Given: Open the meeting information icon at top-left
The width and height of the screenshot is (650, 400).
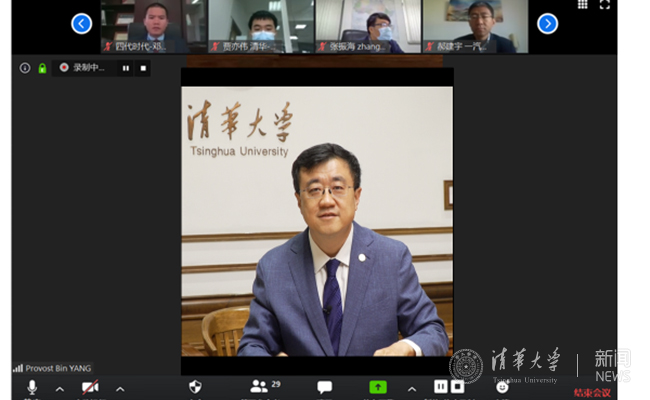Looking at the screenshot, I should (x=25, y=68).
